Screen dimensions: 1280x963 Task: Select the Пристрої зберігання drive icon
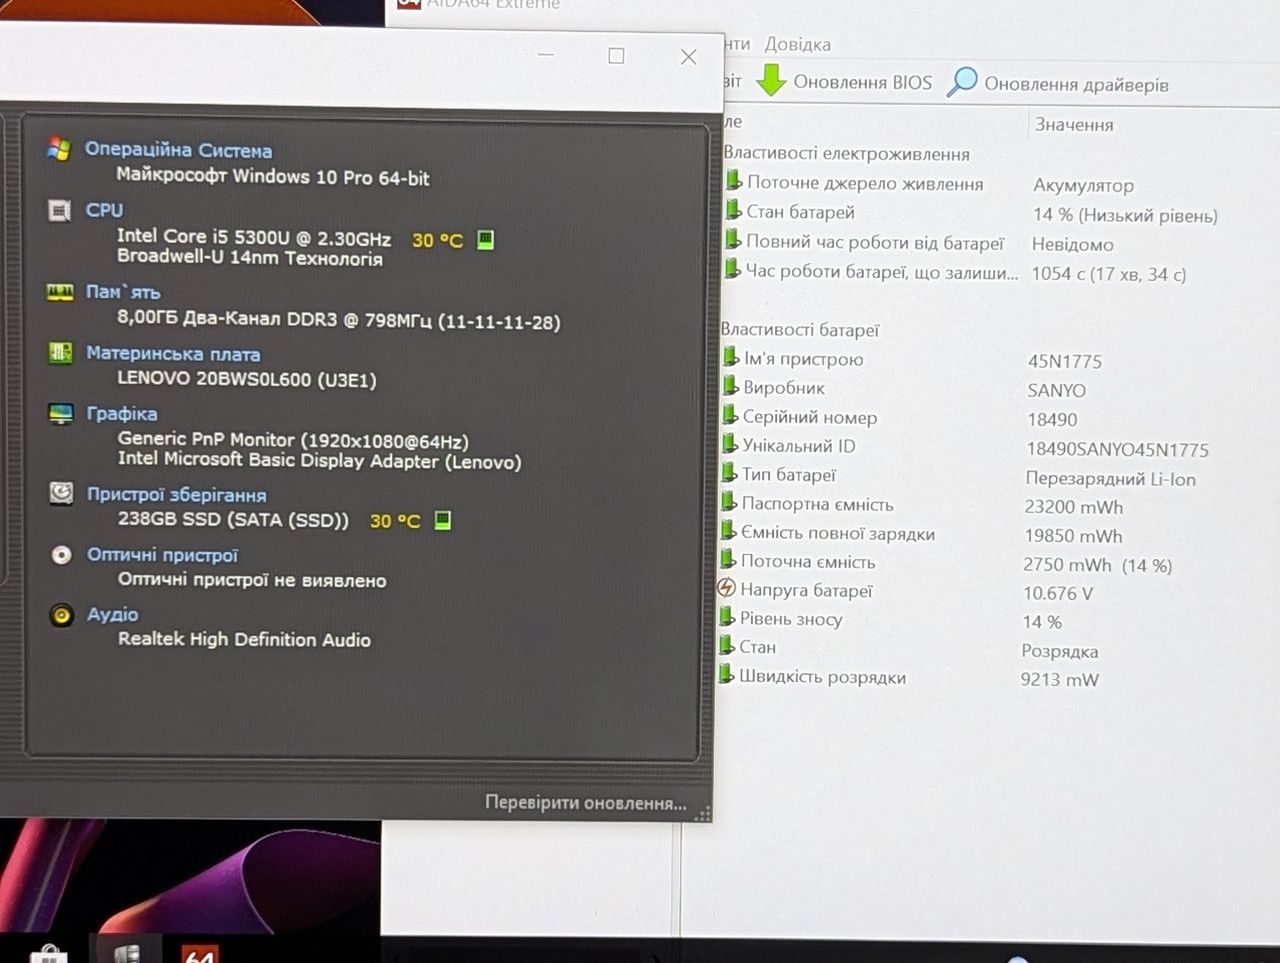[x=61, y=493]
